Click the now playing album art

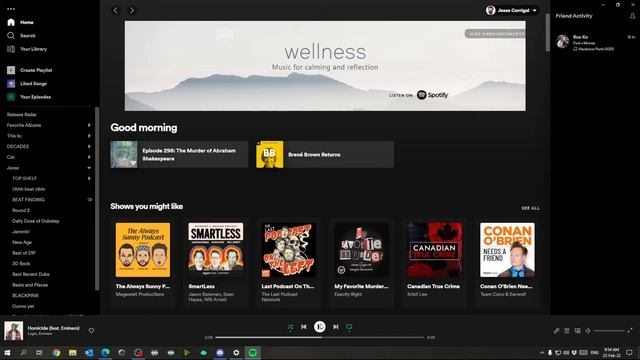point(13,331)
